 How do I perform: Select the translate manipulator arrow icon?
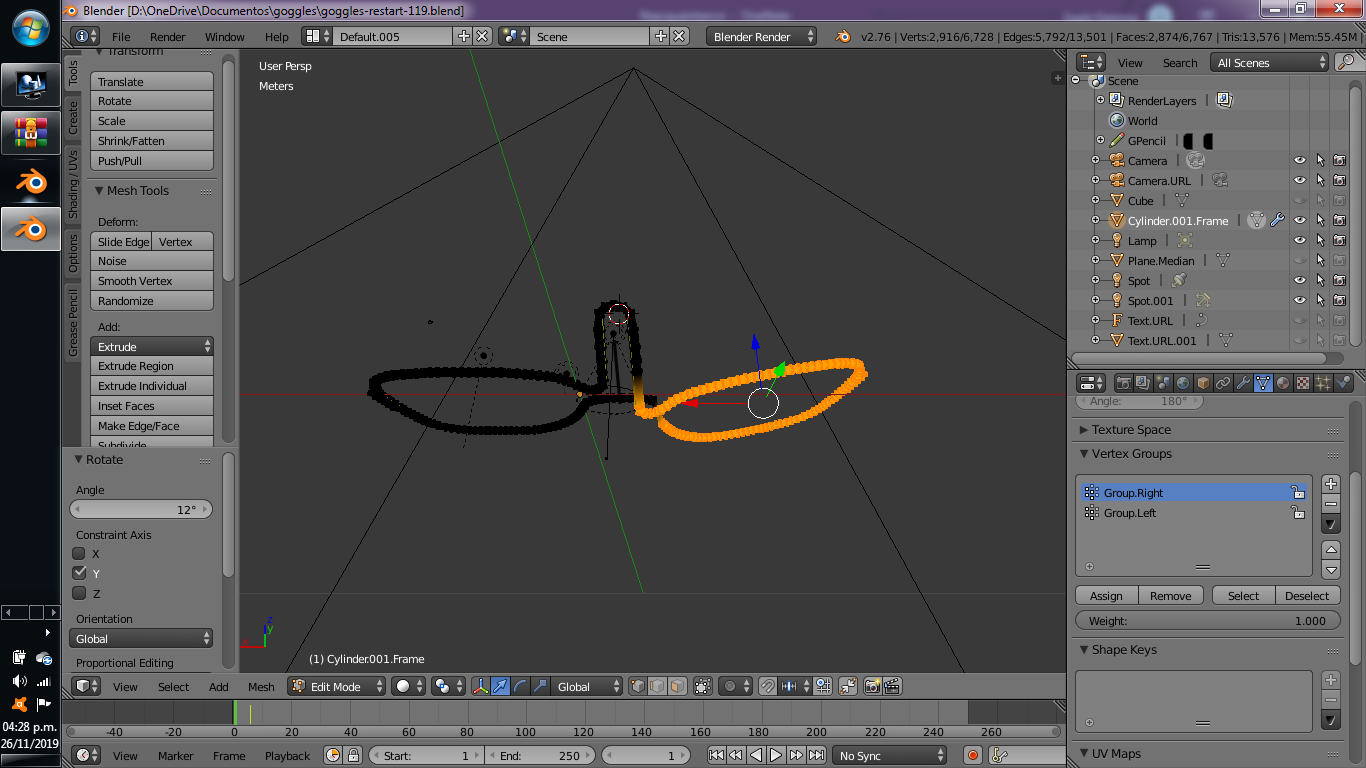click(500, 686)
